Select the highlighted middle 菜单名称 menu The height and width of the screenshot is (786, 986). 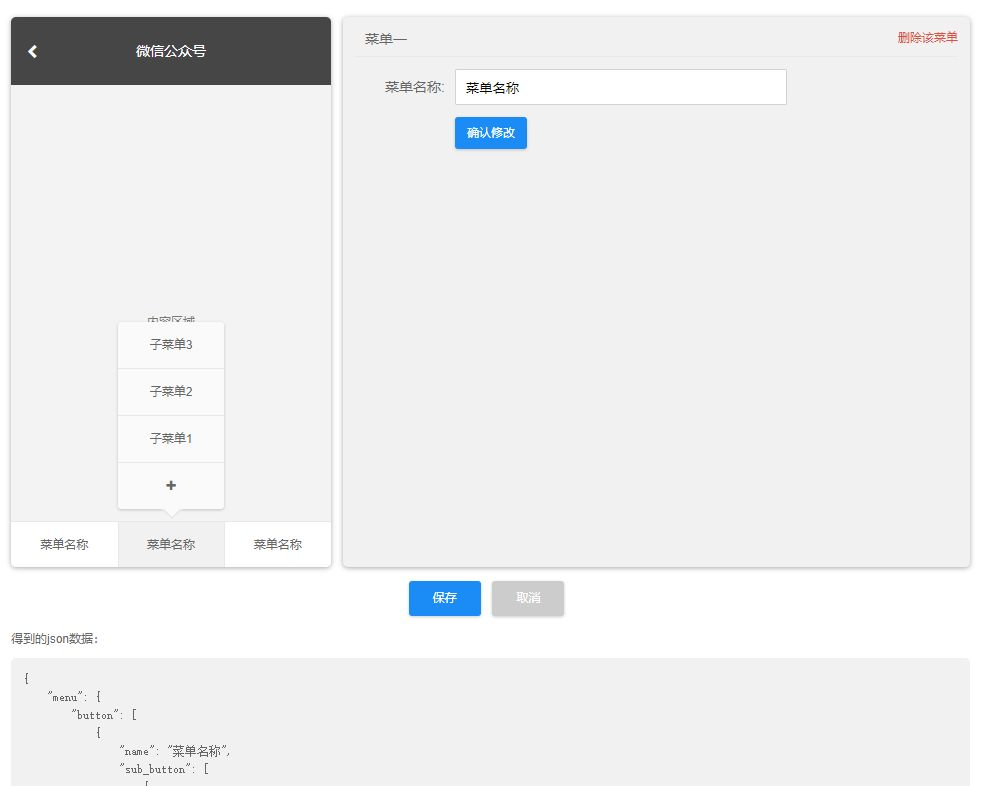[x=171, y=545]
